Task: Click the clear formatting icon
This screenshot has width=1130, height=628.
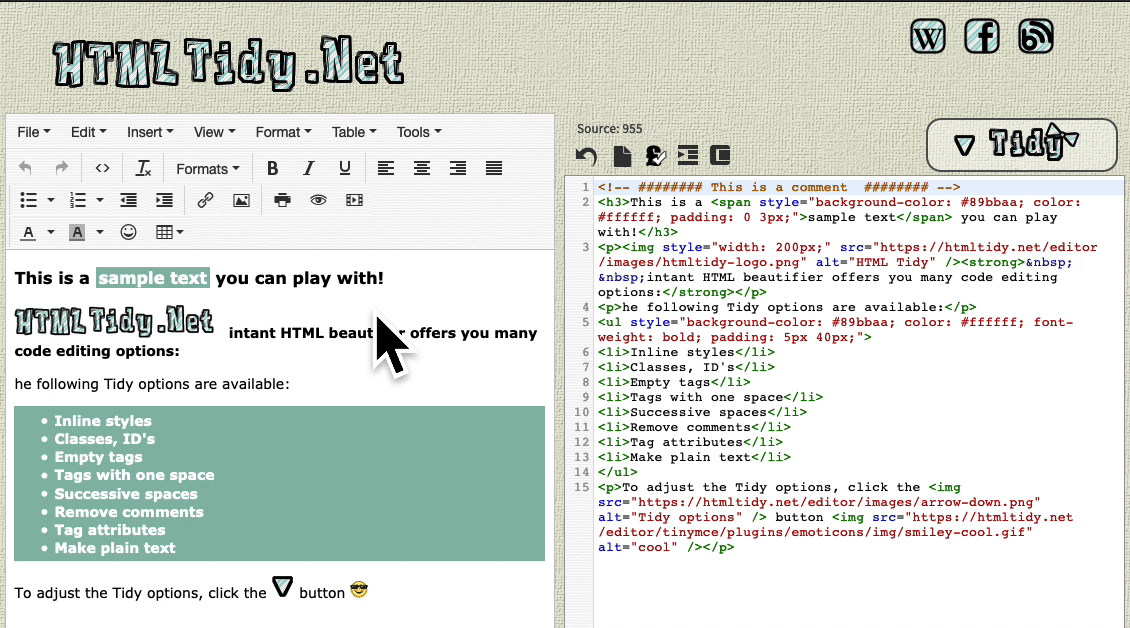Action: pyautogui.click(x=144, y=169)
